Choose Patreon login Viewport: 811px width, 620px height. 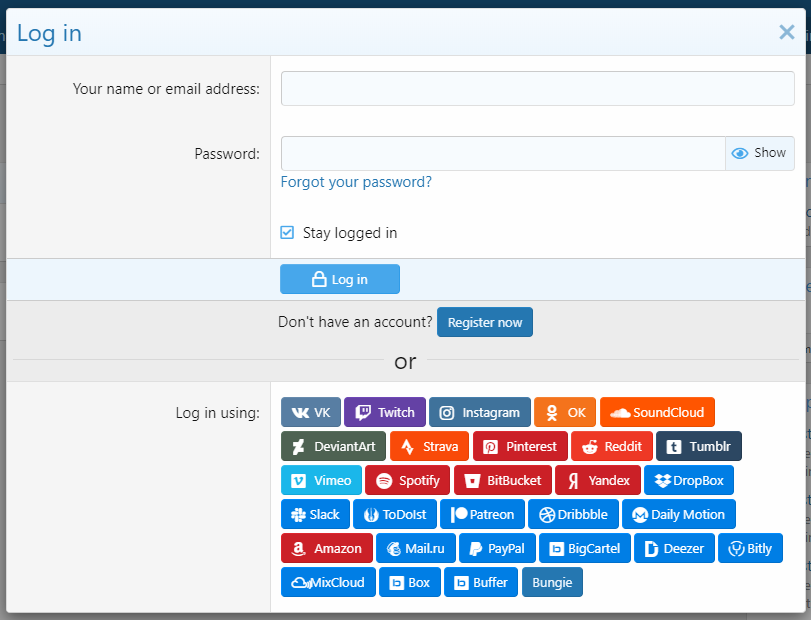point(483,515)
